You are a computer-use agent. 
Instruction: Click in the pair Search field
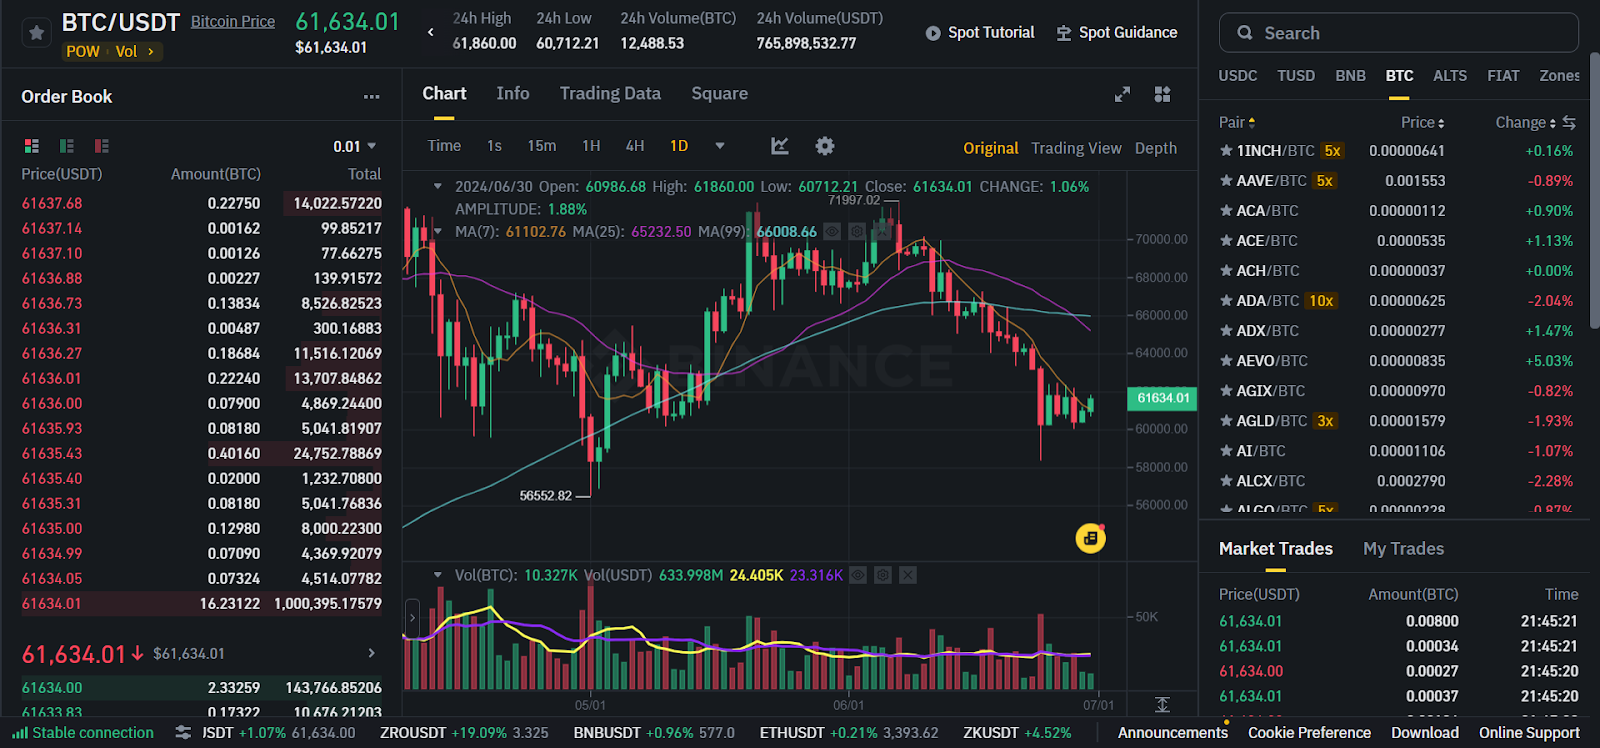pos(1398,33)
